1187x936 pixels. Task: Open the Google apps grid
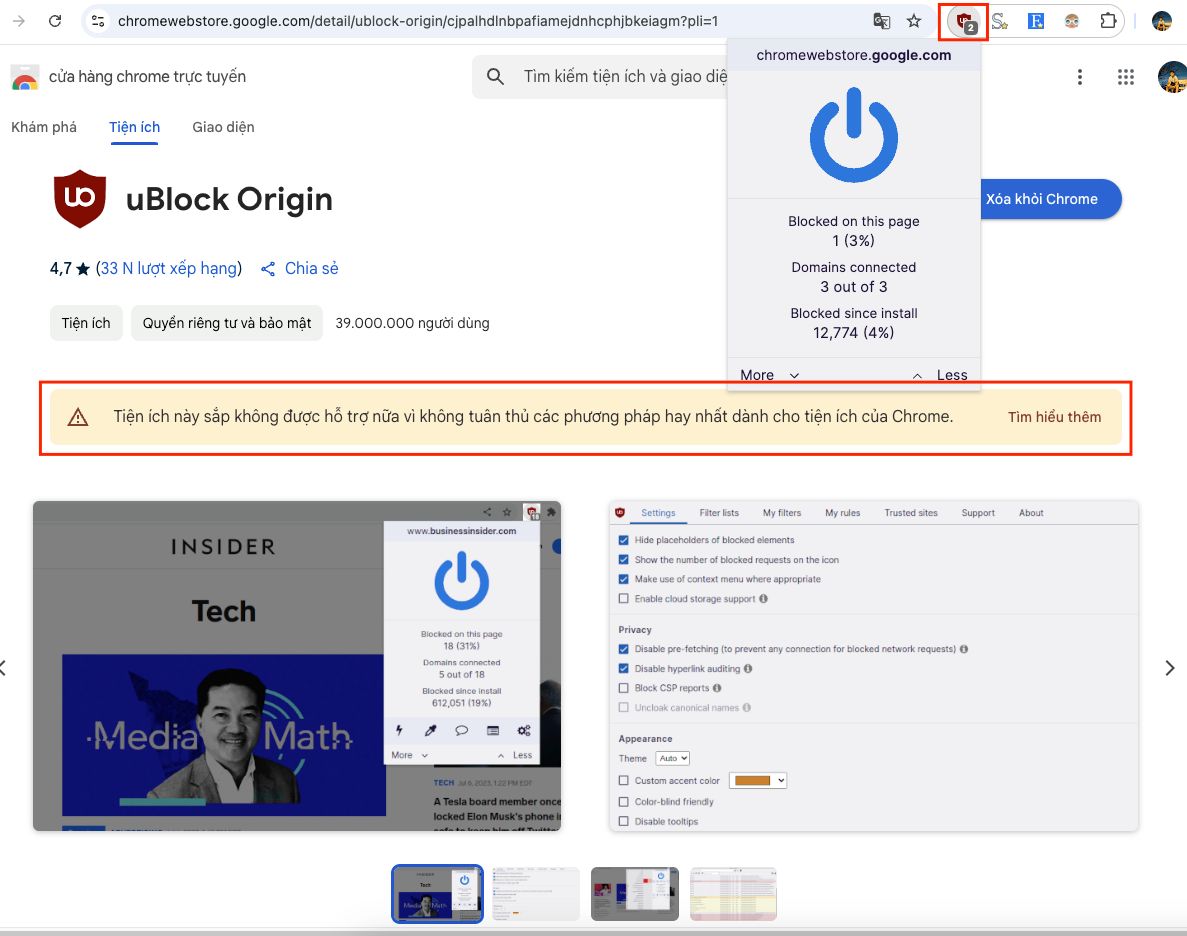tap(1126, 76)
